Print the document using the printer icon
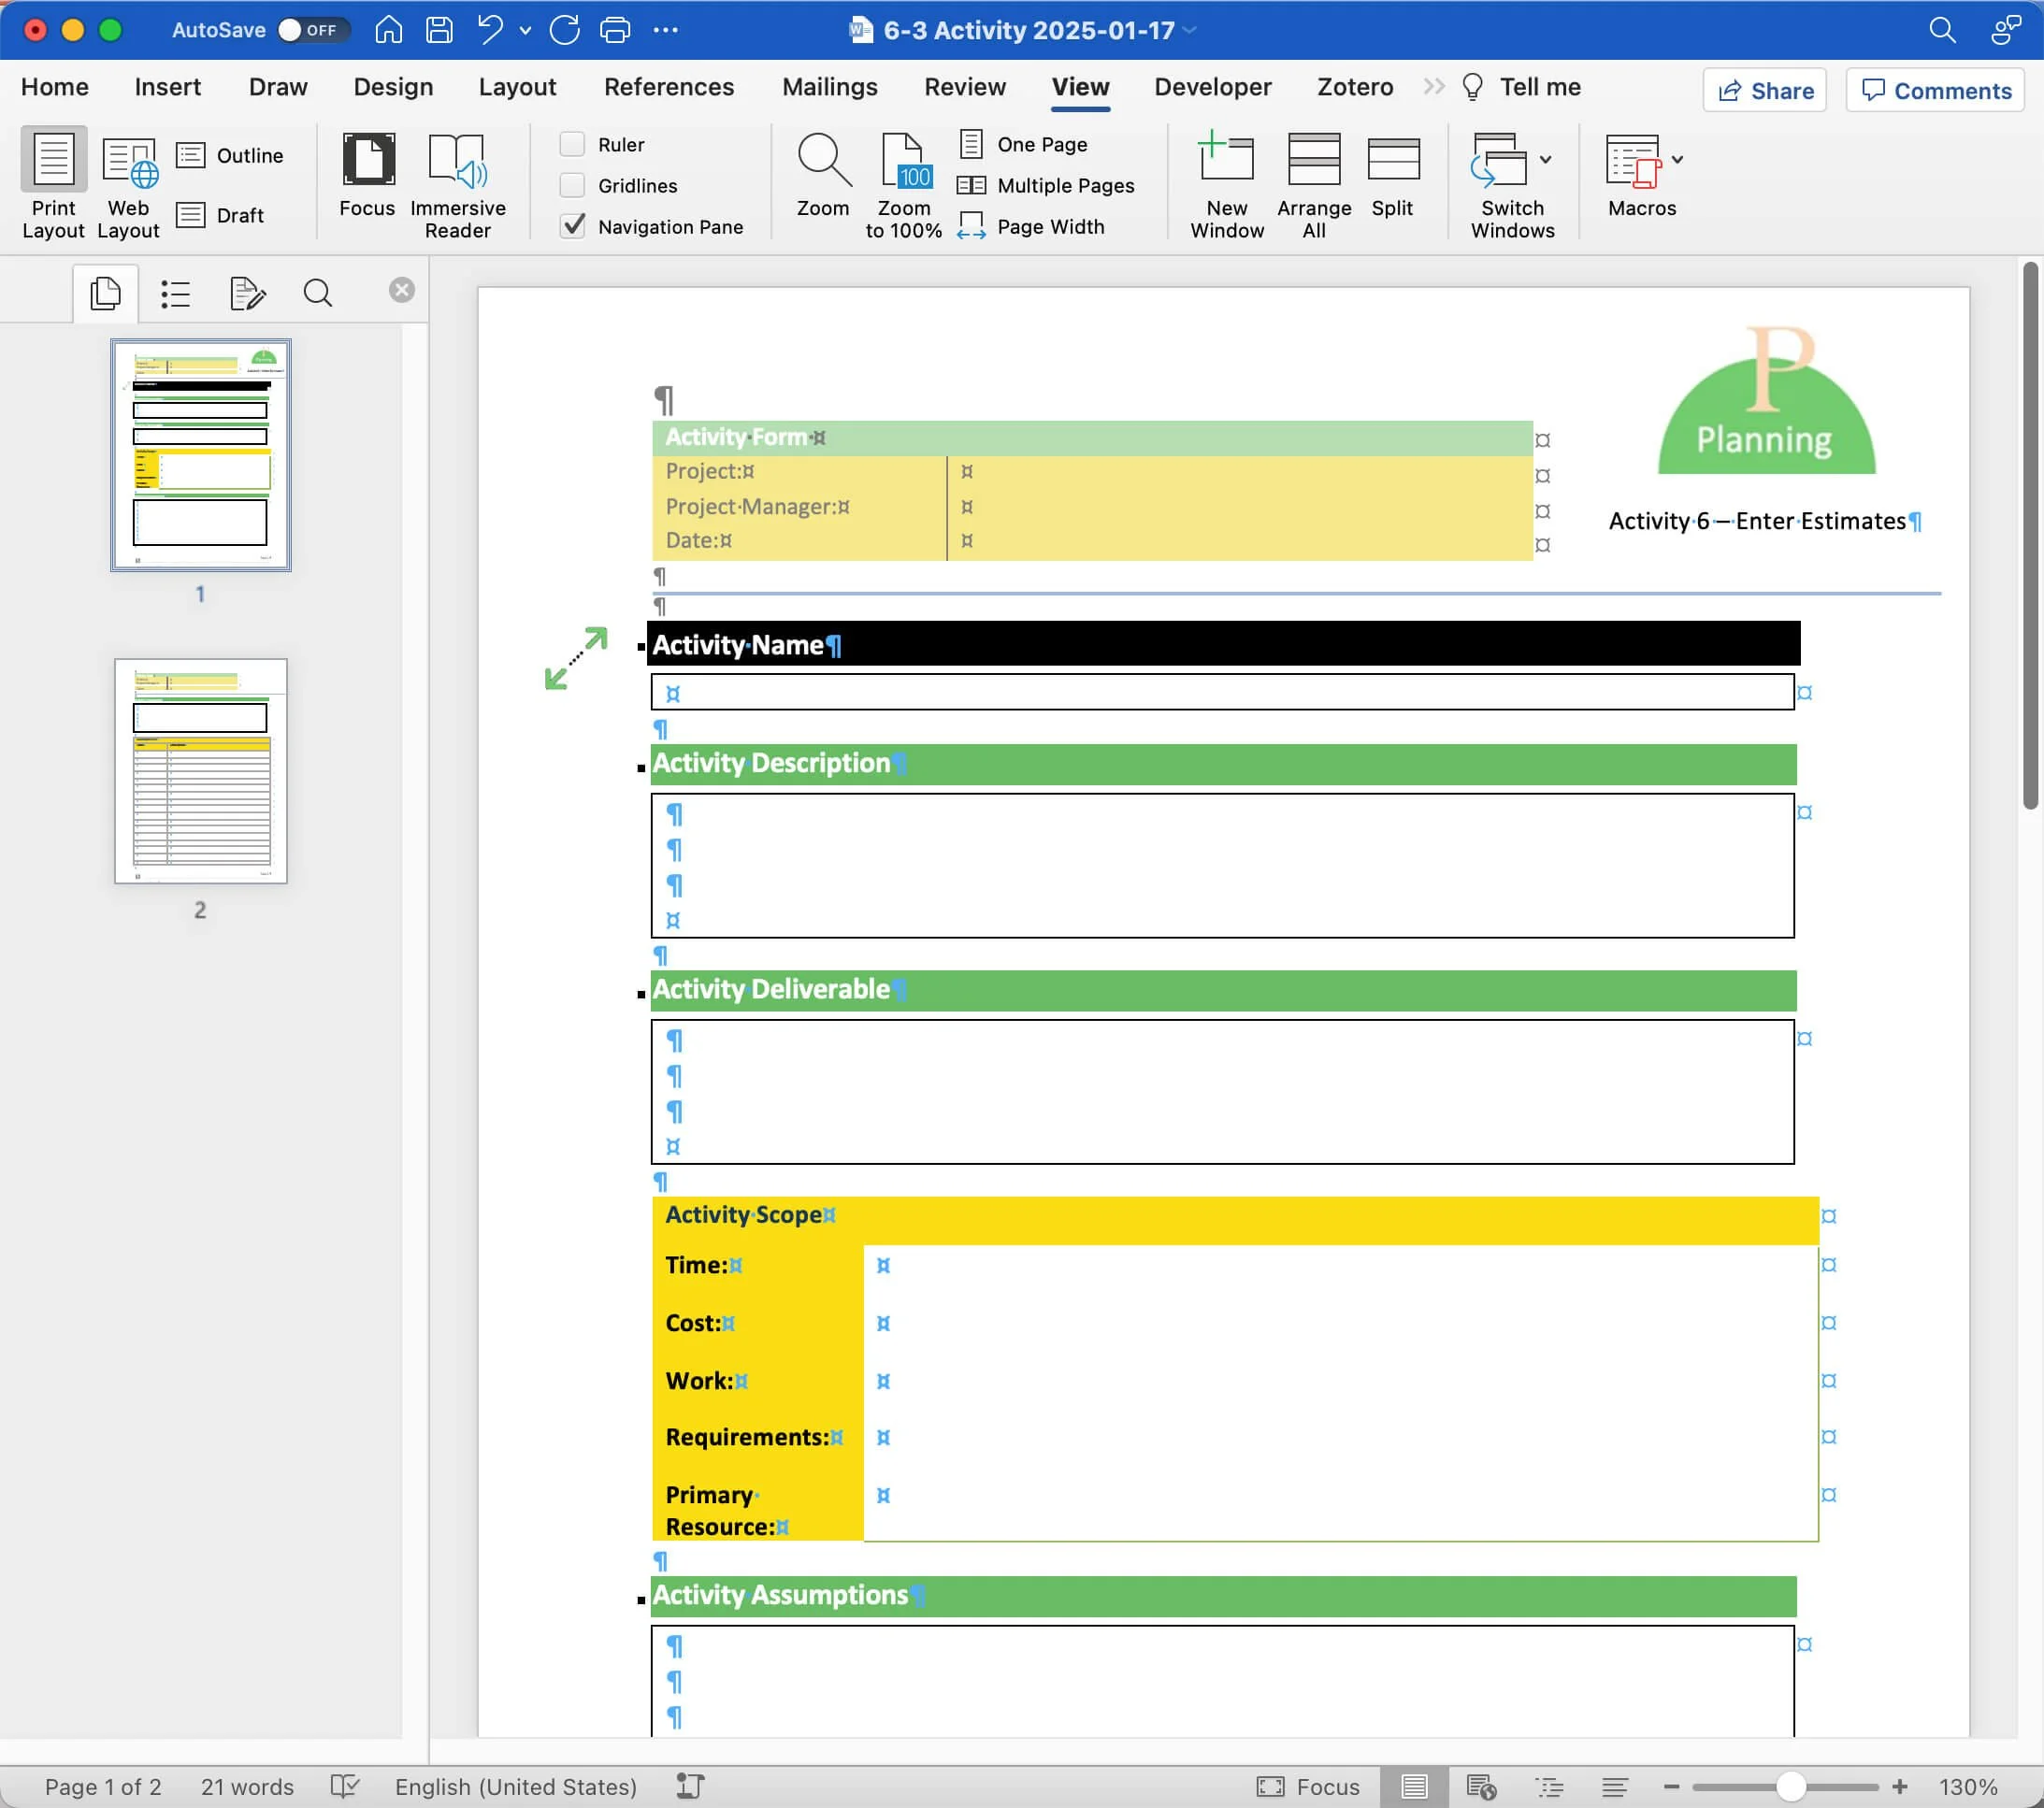This screenshot has height=1808, width=2044. (615, 30)
